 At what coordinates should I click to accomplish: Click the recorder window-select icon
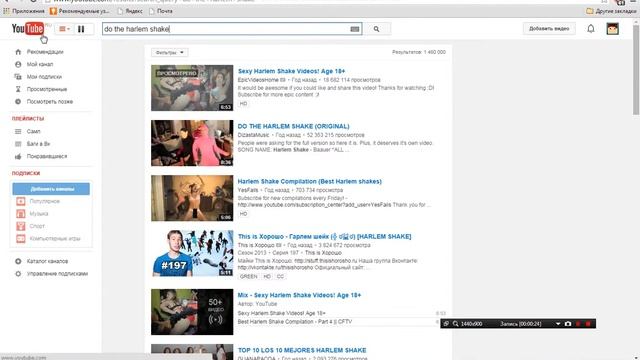[446, 324]
